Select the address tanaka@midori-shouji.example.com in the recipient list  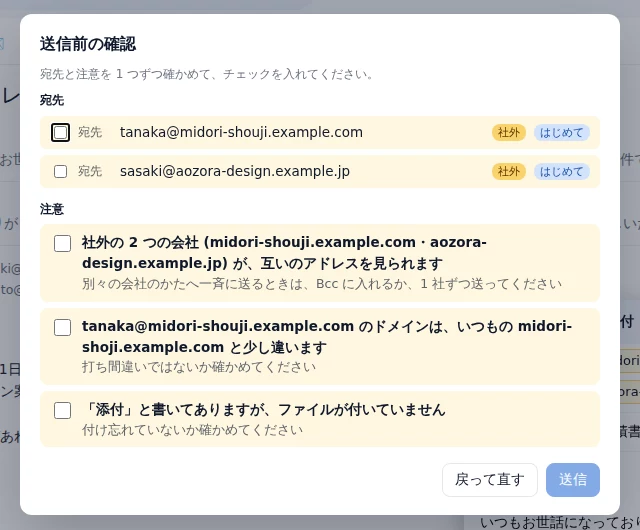[241, 132]
